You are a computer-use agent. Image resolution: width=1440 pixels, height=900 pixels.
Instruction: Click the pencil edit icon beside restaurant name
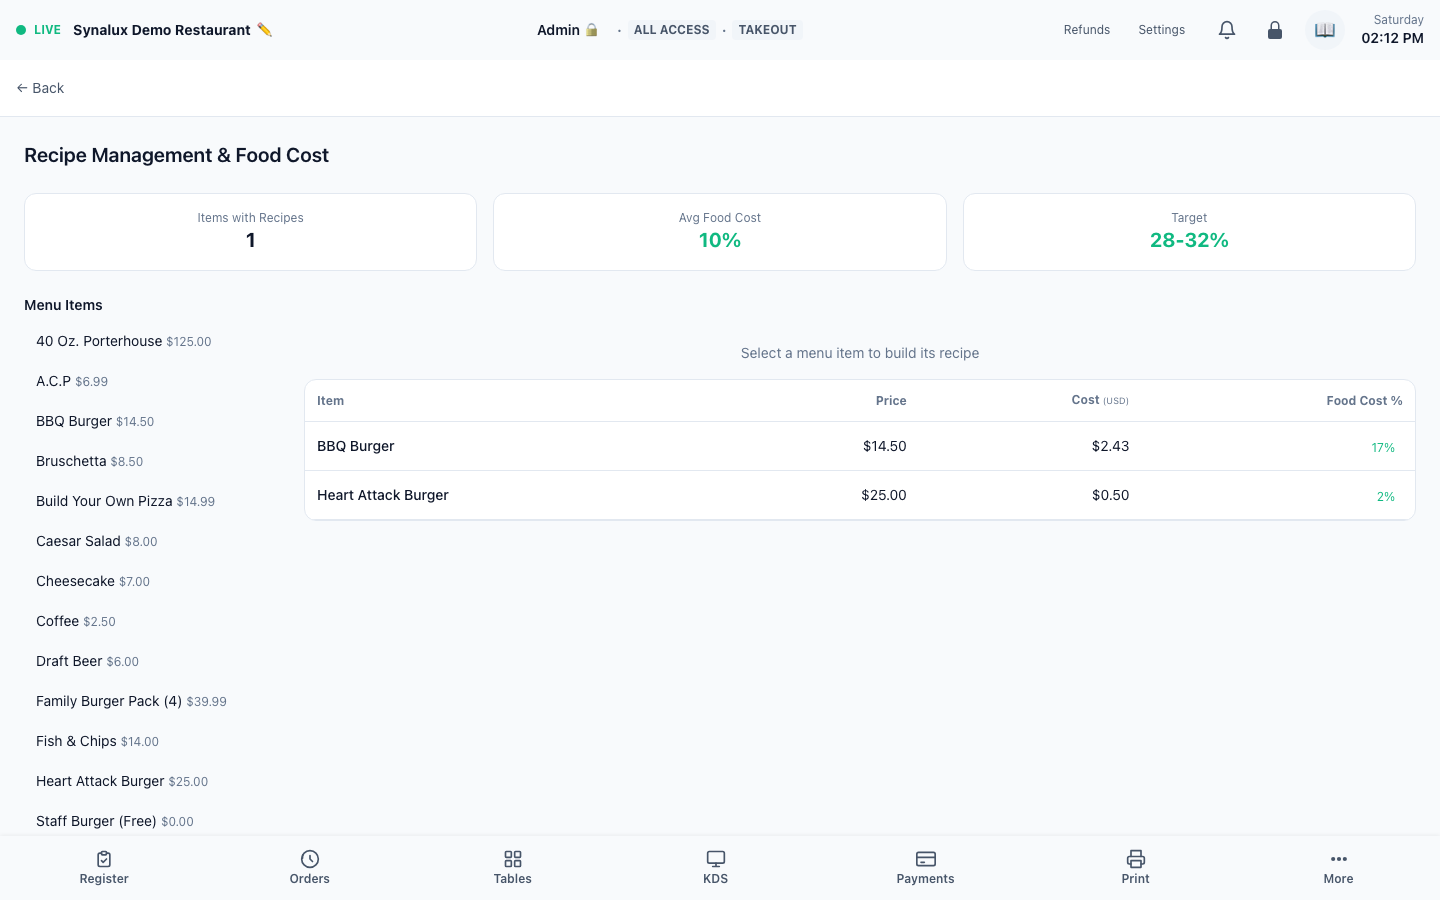pyautogui.click(x=264, y=30)
